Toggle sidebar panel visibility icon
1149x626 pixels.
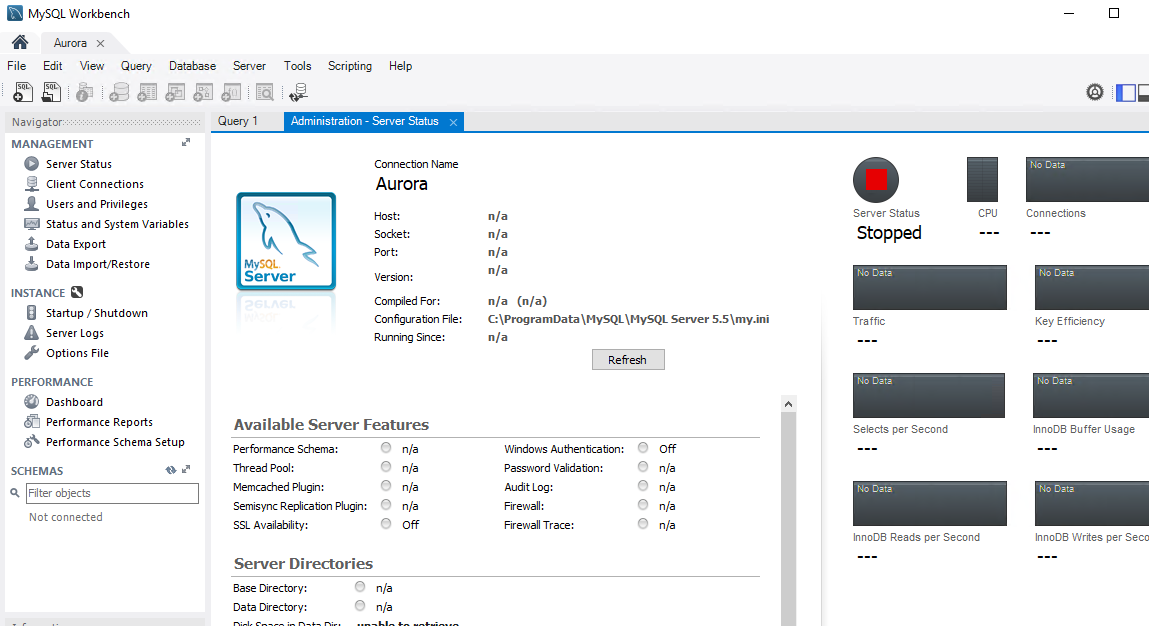[1126, 92]
